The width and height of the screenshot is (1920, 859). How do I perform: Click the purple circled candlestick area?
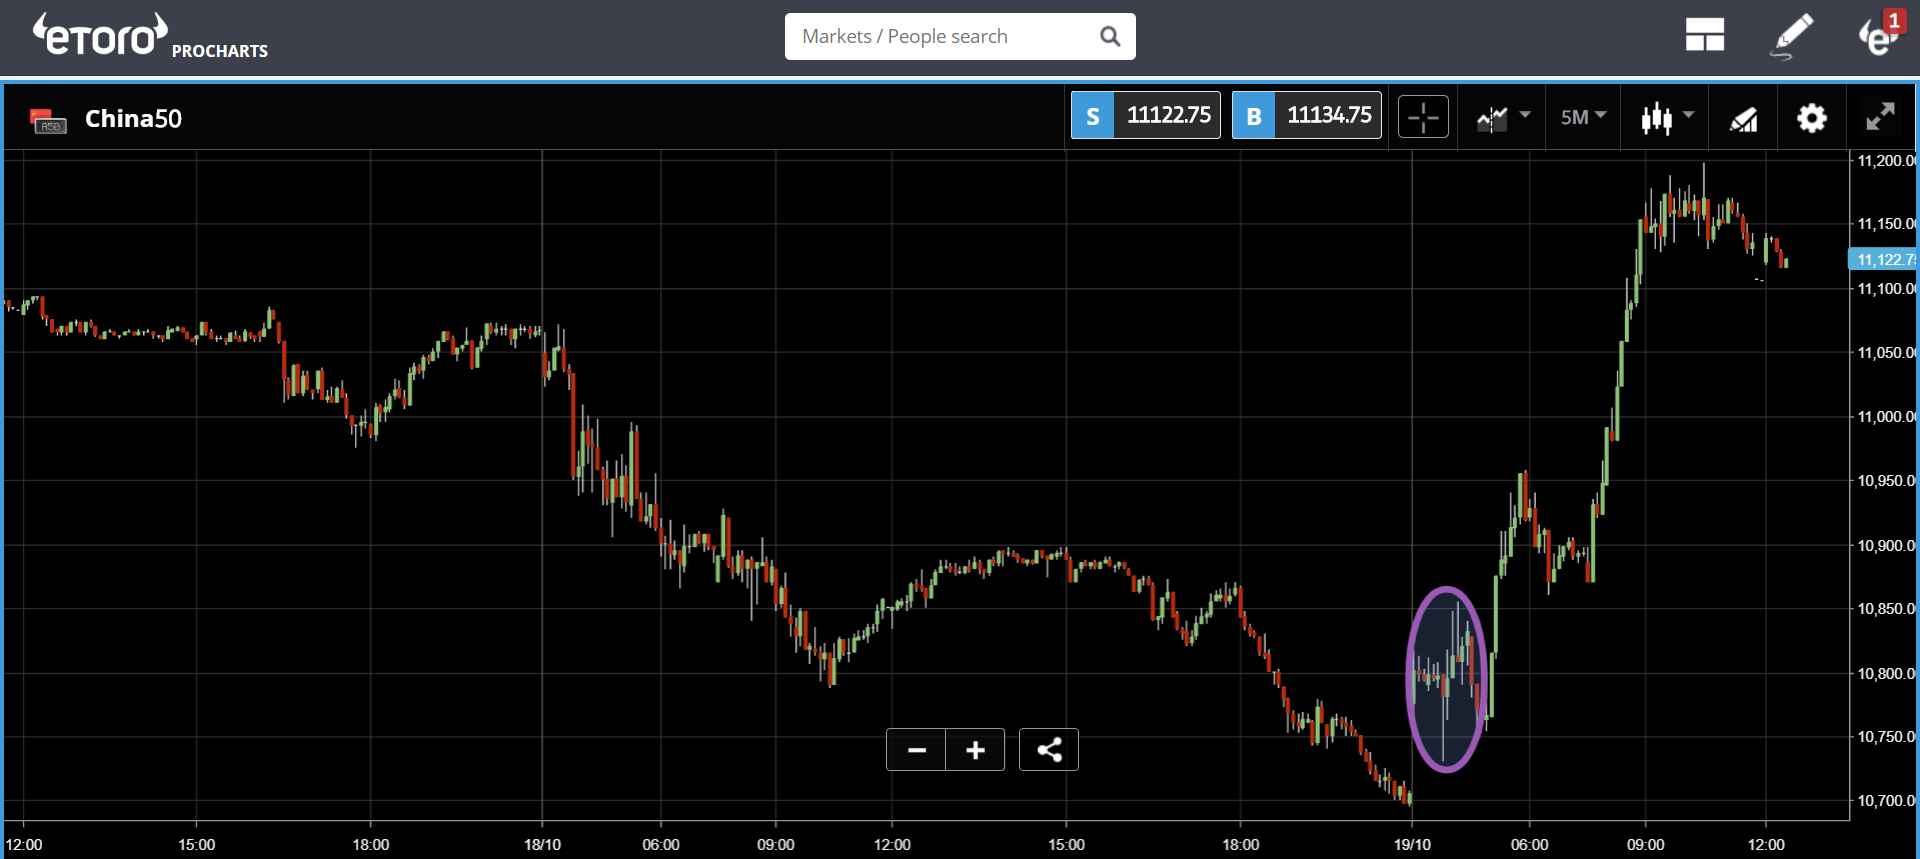tap(1446, 679)
